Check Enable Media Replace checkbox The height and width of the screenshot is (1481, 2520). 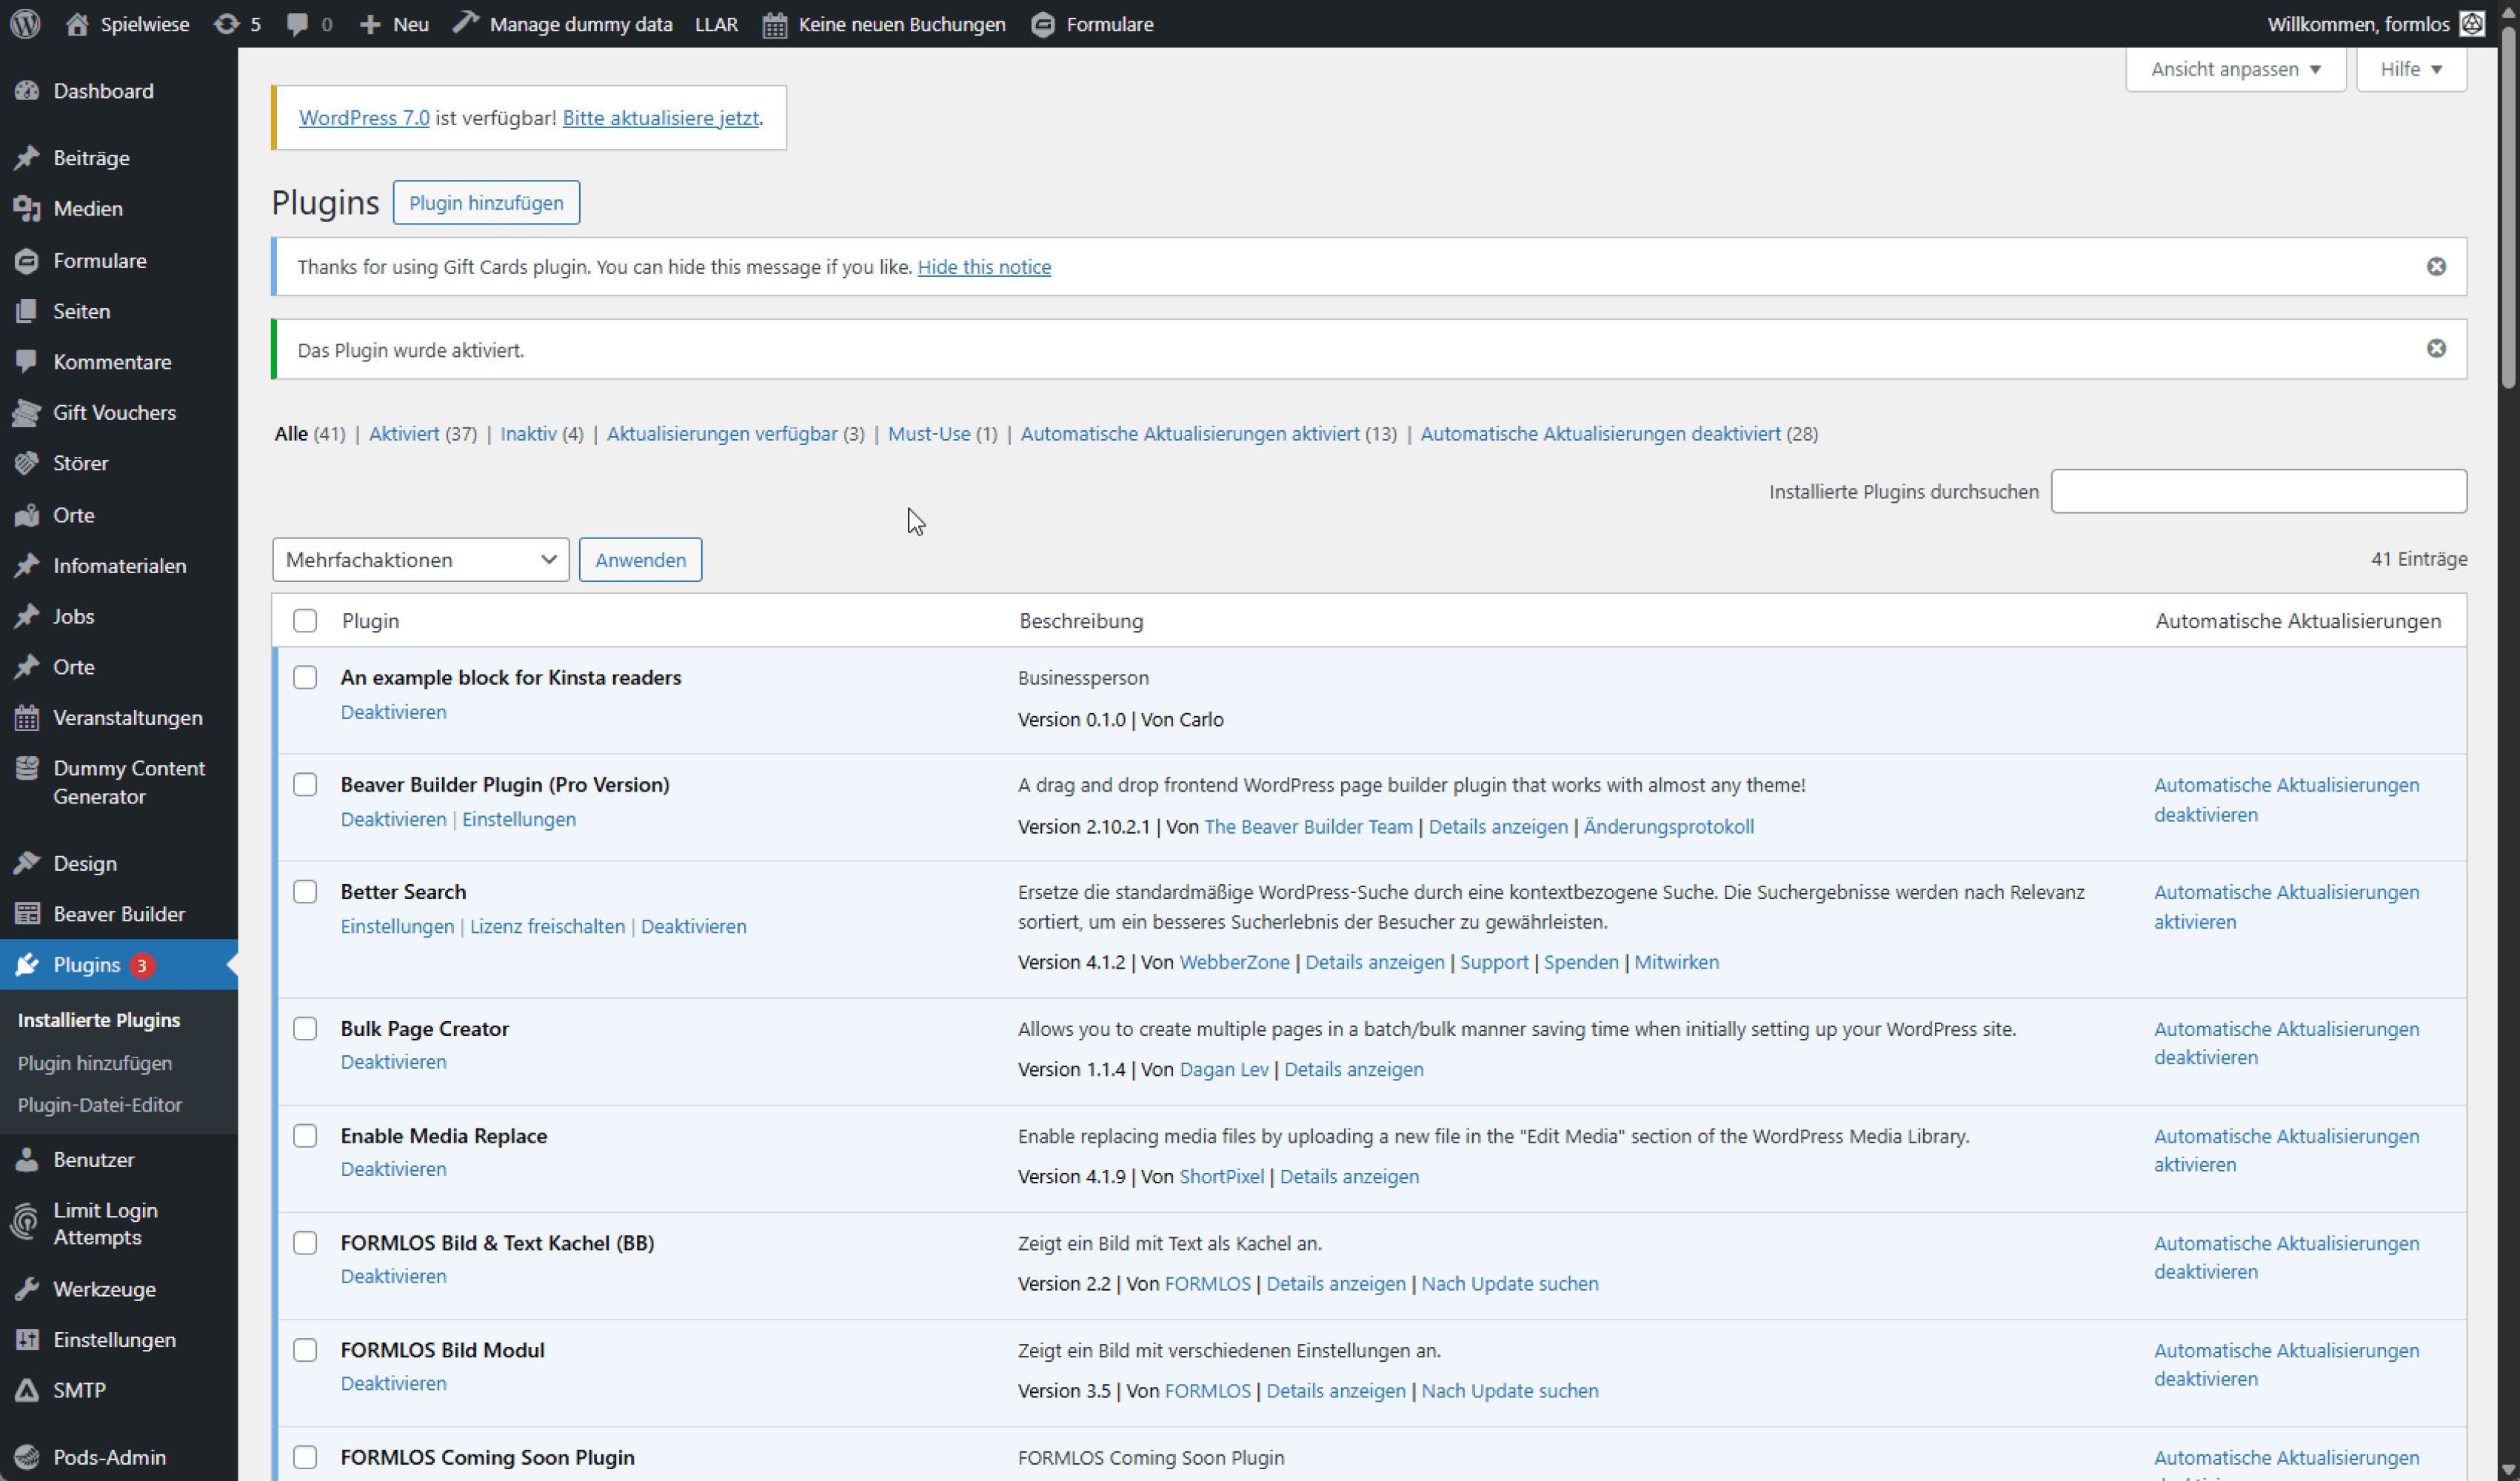pyautogui.click(x=305, y=1135)
